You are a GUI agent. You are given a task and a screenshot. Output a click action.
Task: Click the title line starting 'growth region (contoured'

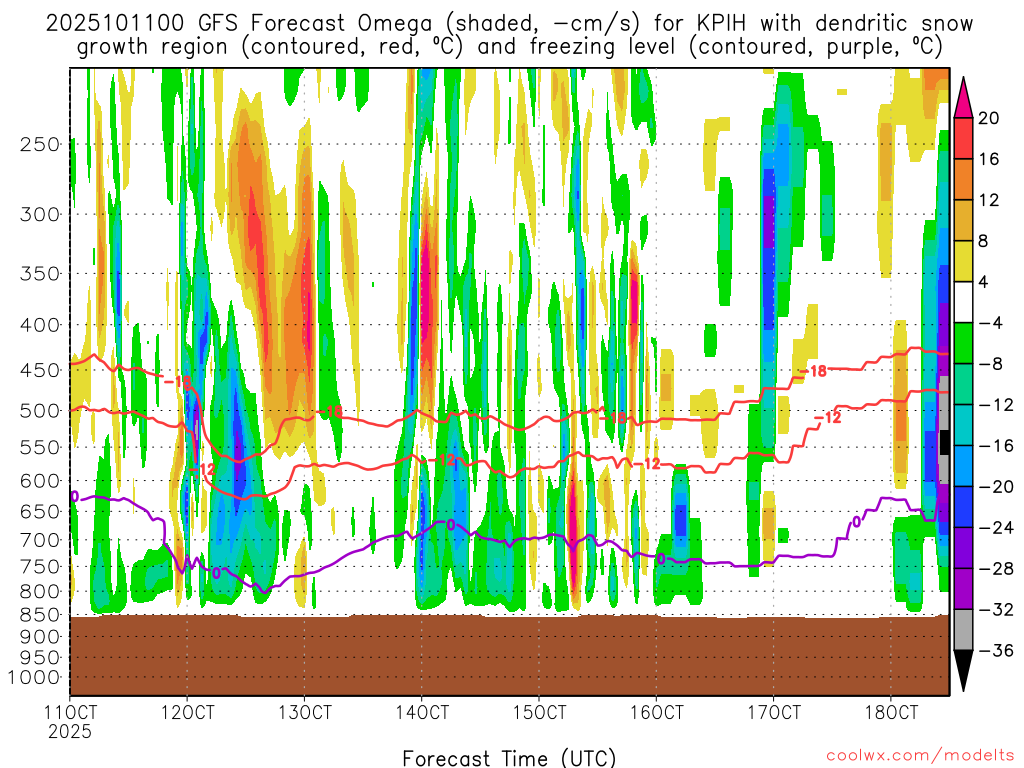509,47
